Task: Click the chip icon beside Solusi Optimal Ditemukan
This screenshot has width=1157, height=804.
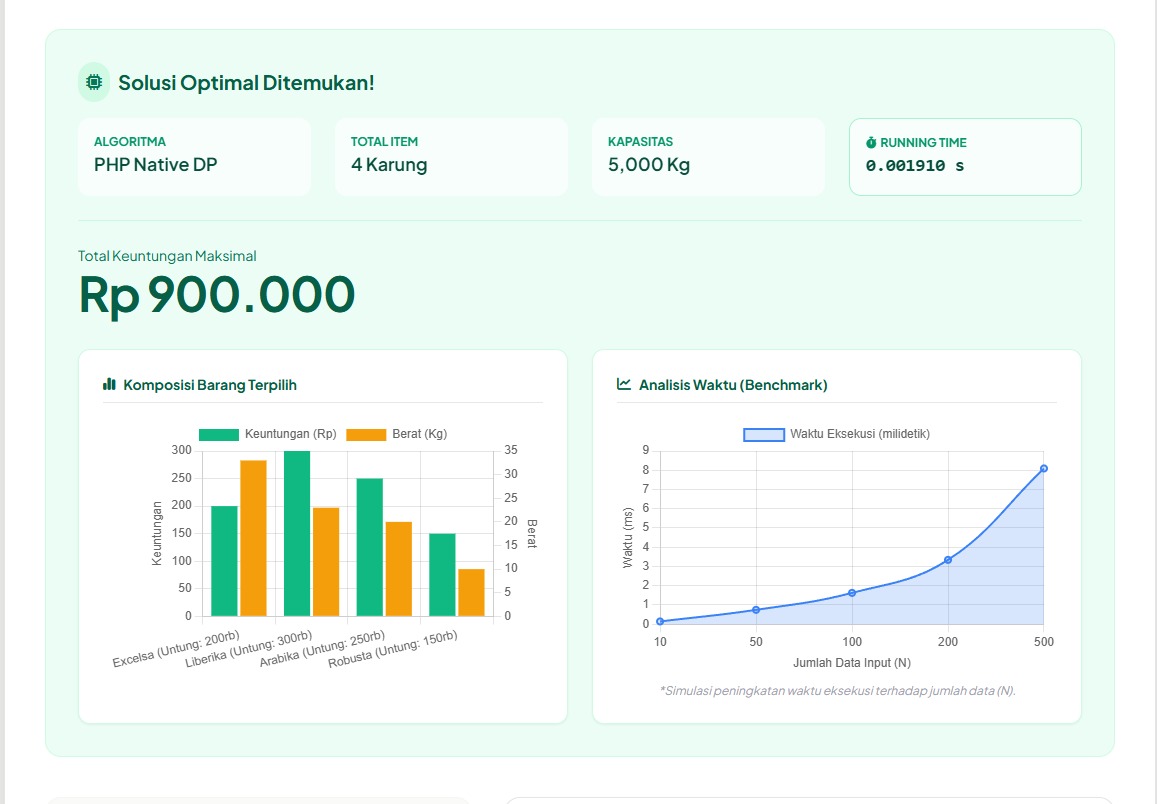Action: 94,82
